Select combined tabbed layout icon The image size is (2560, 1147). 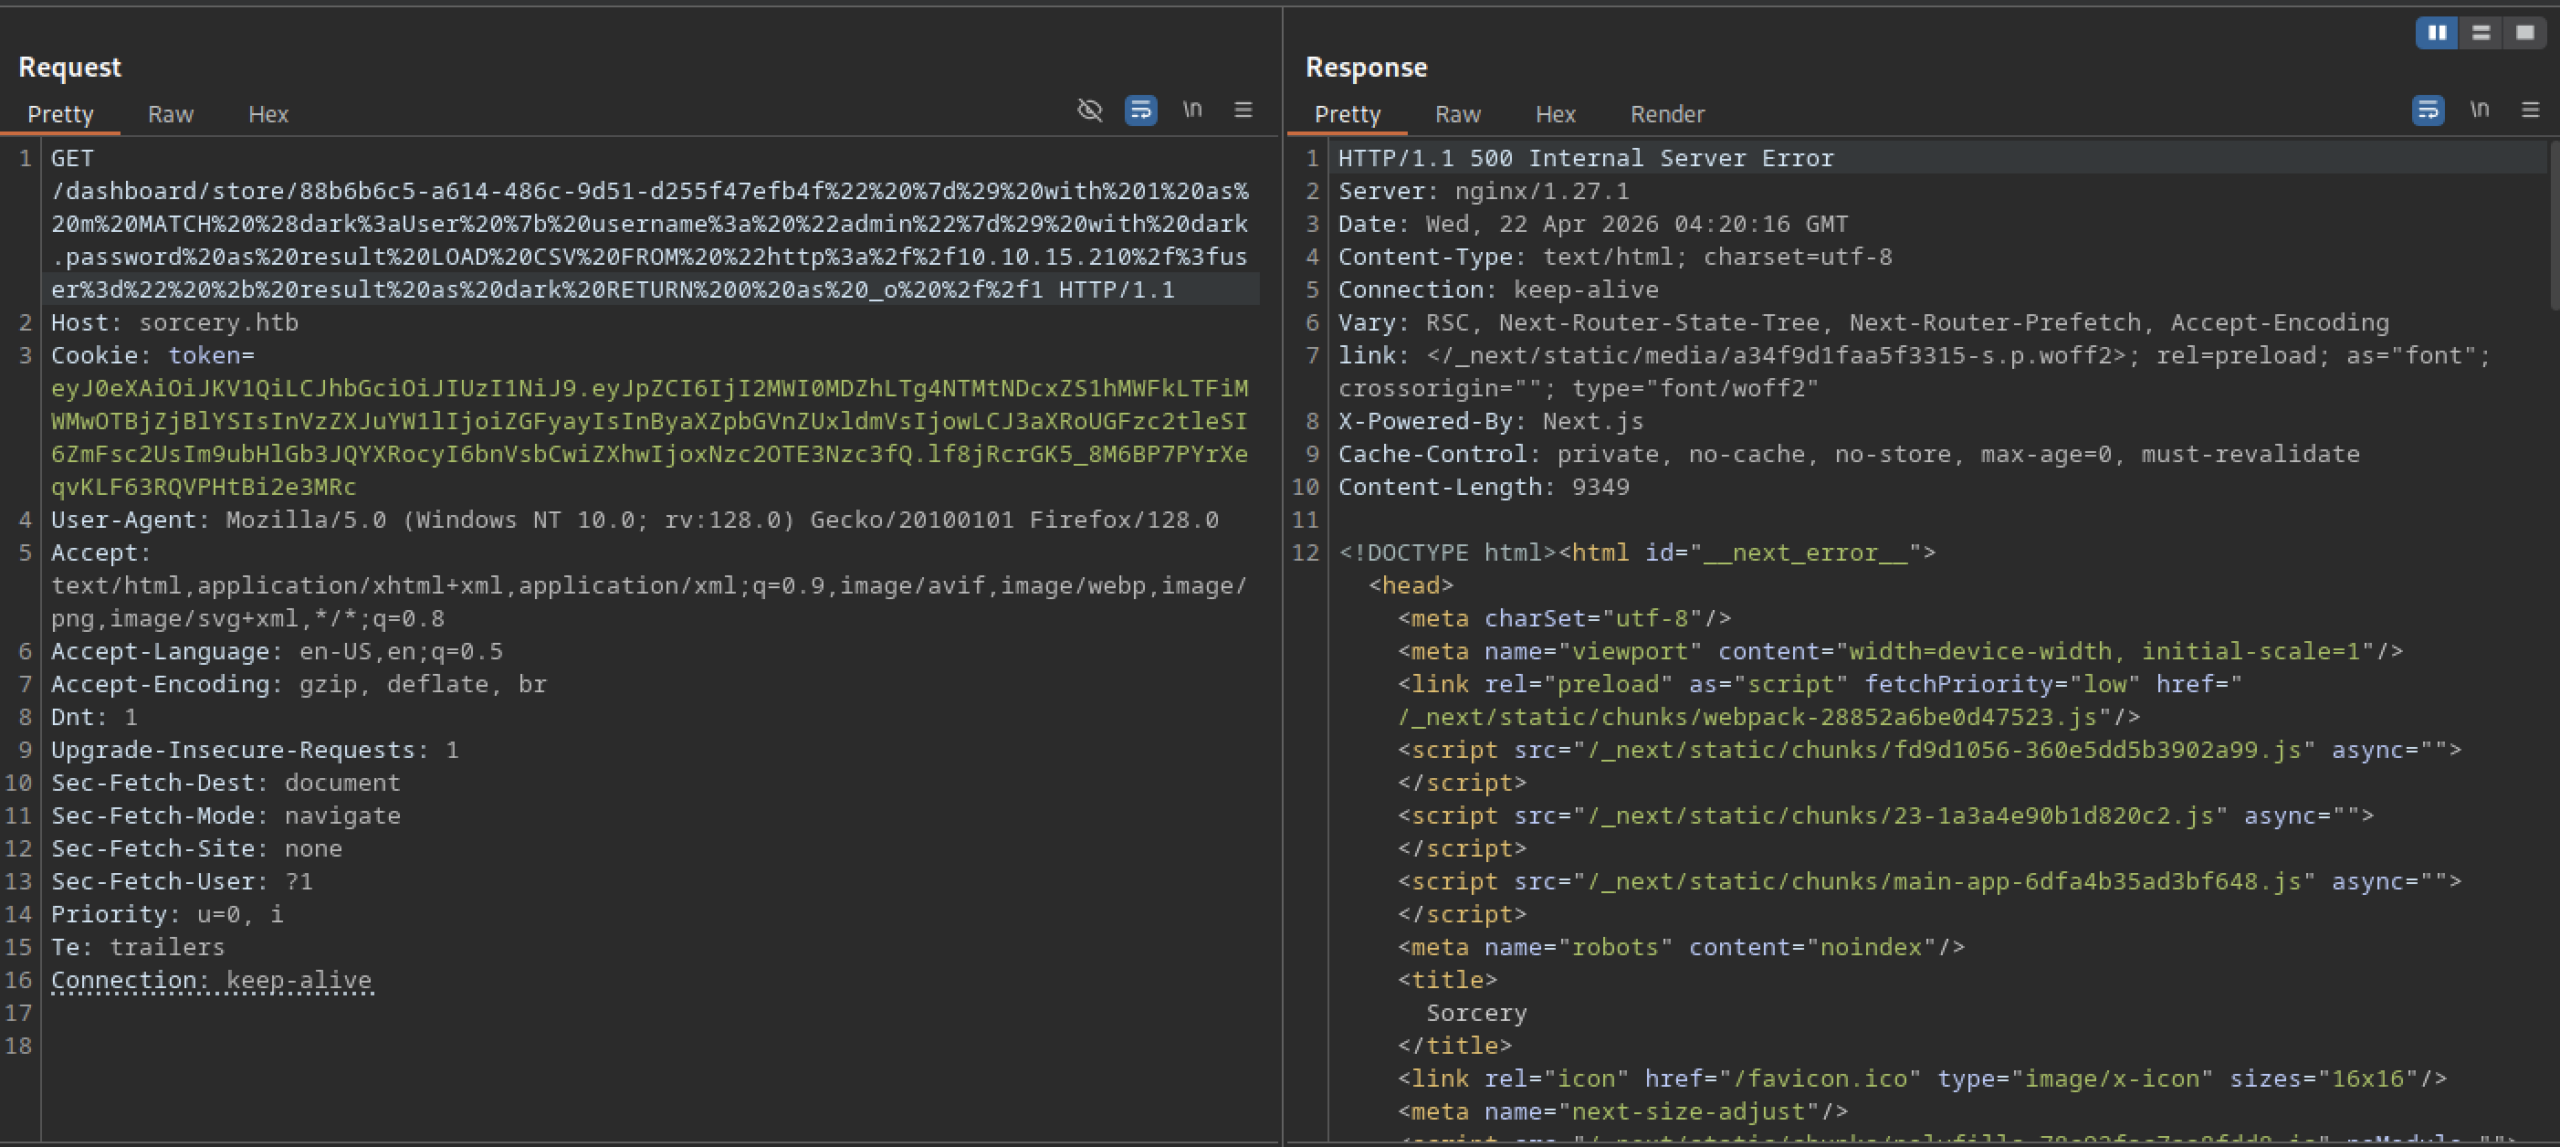(x=2525, y=33)
